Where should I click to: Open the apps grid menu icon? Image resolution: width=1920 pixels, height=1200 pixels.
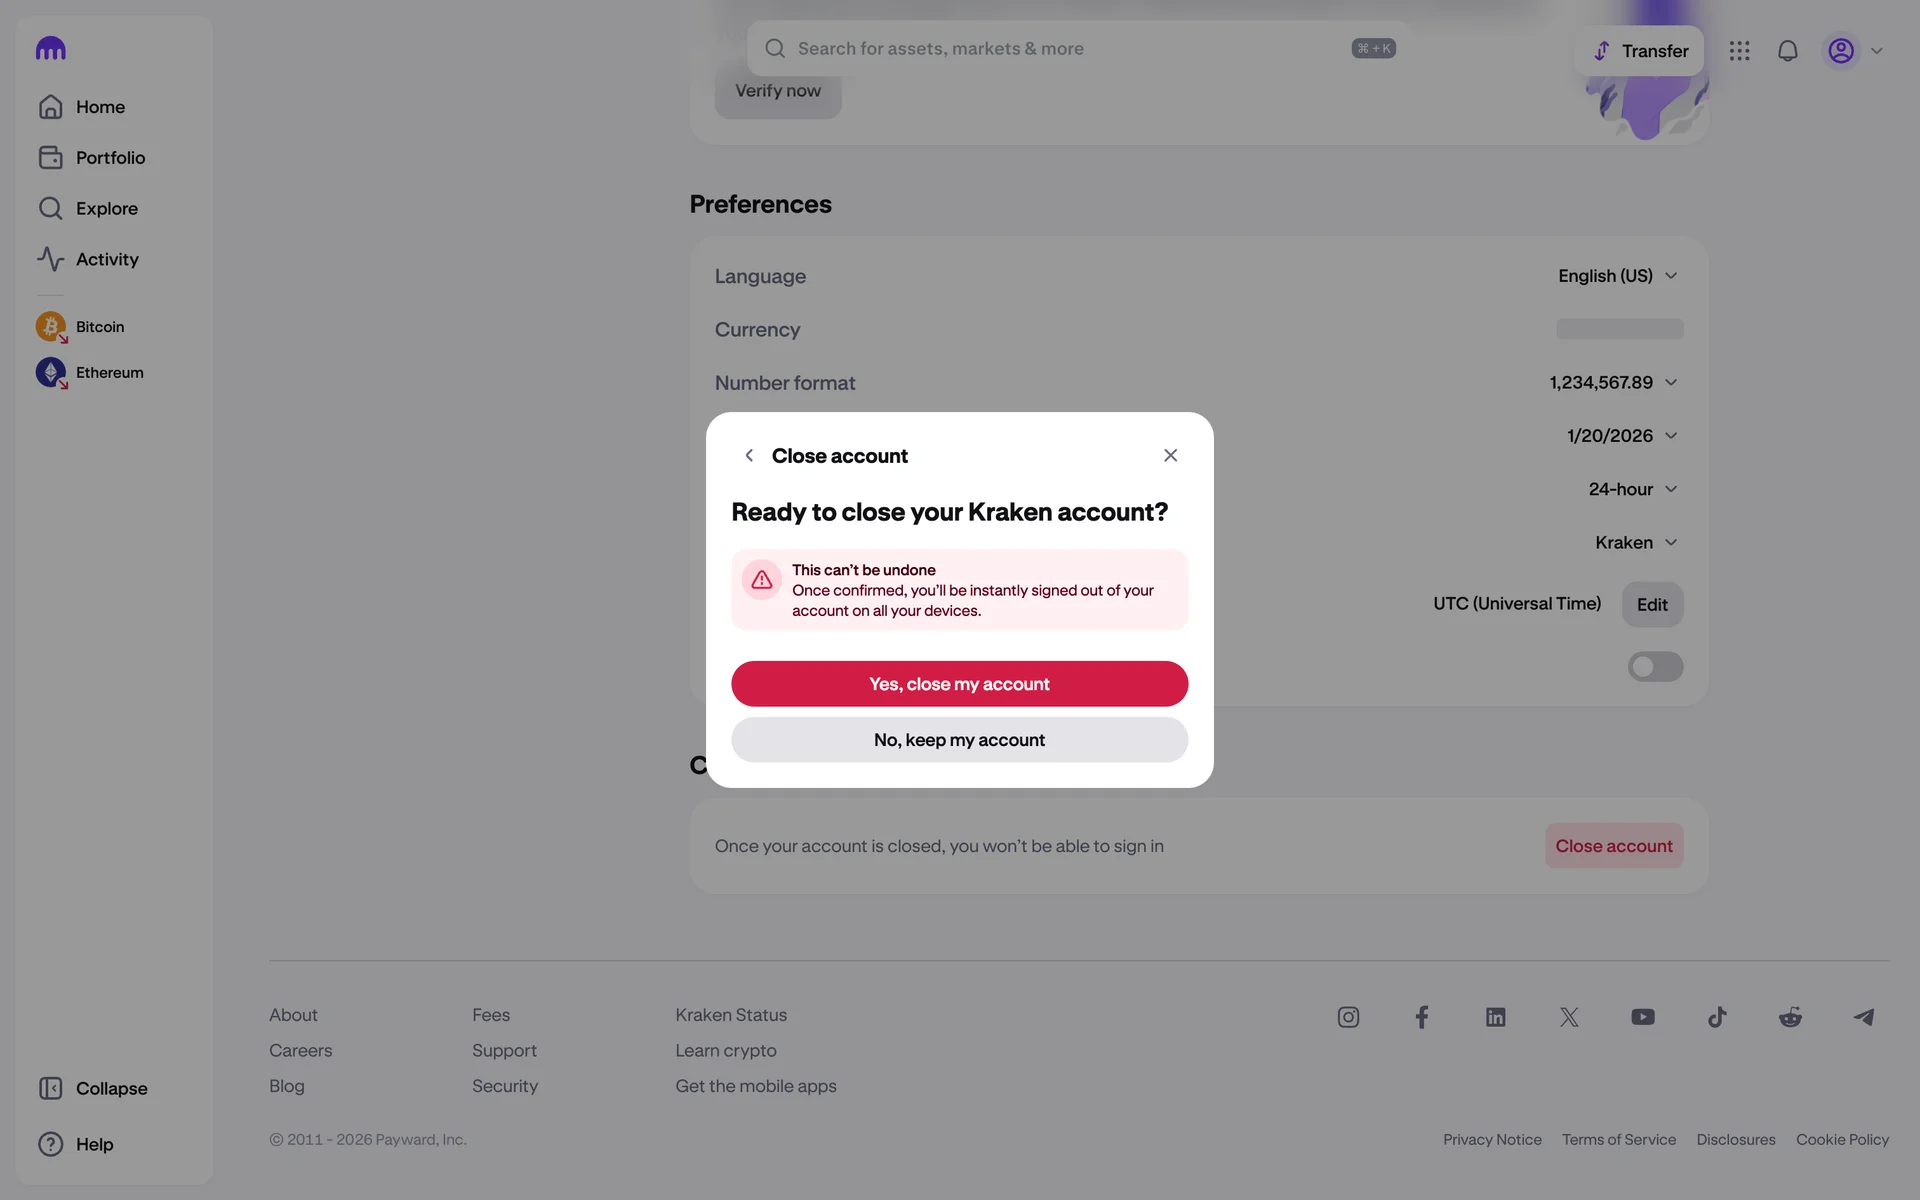1739,51
